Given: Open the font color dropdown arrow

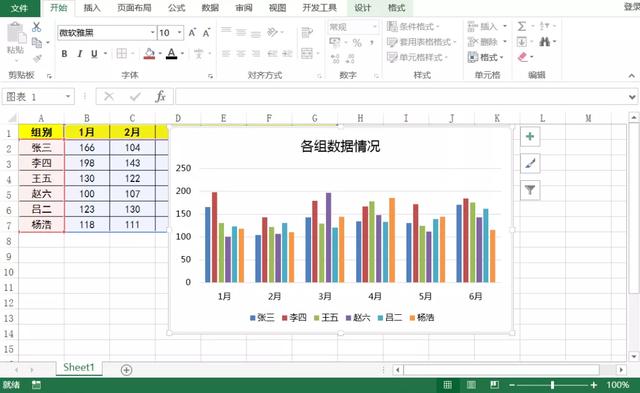Looking at the screenshot, I should click(x=182, y=53).
